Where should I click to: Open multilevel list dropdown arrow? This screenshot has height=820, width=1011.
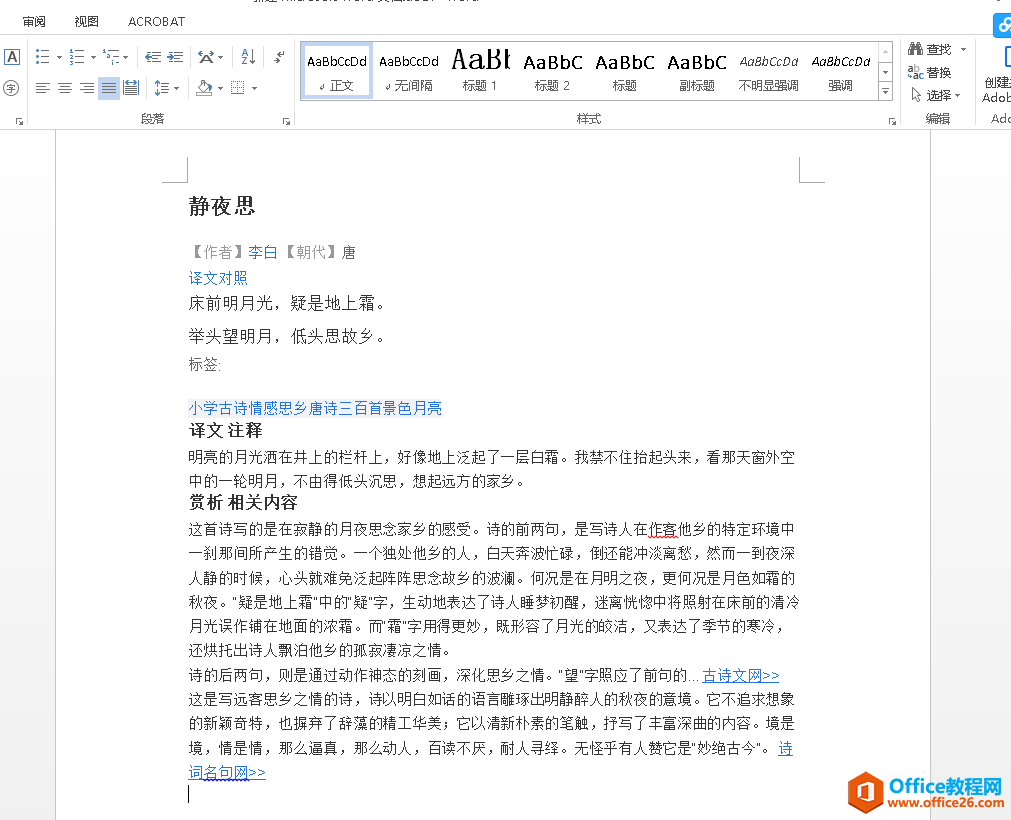[x=126, y=57]
